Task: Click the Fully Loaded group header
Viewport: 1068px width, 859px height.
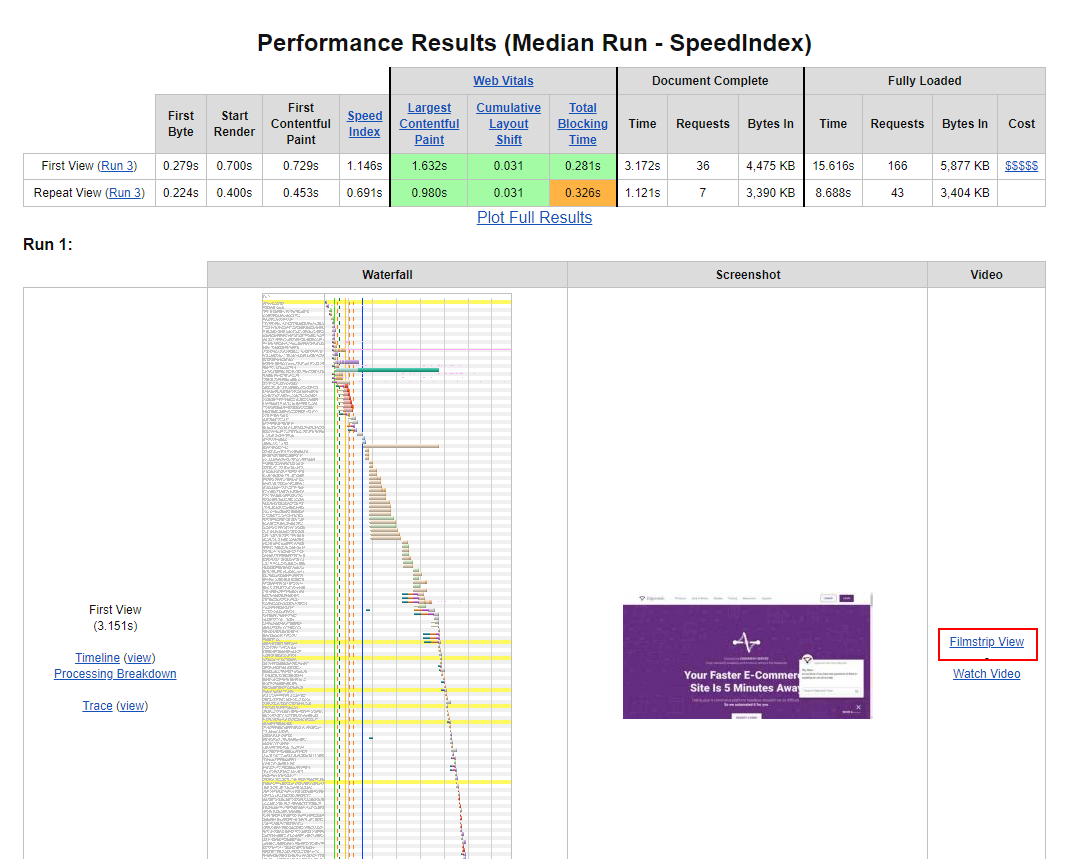Action: coord(924,80)
